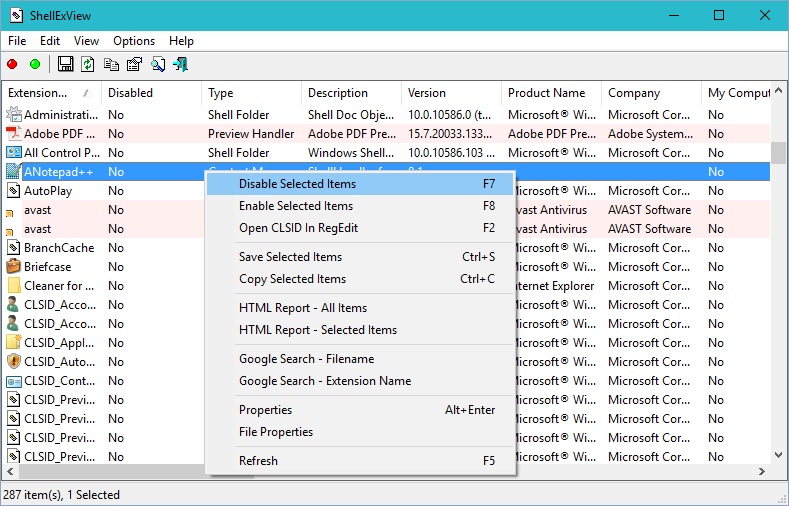Choose HTML Report - All Items
789x506 pixels.
[303, 308]
